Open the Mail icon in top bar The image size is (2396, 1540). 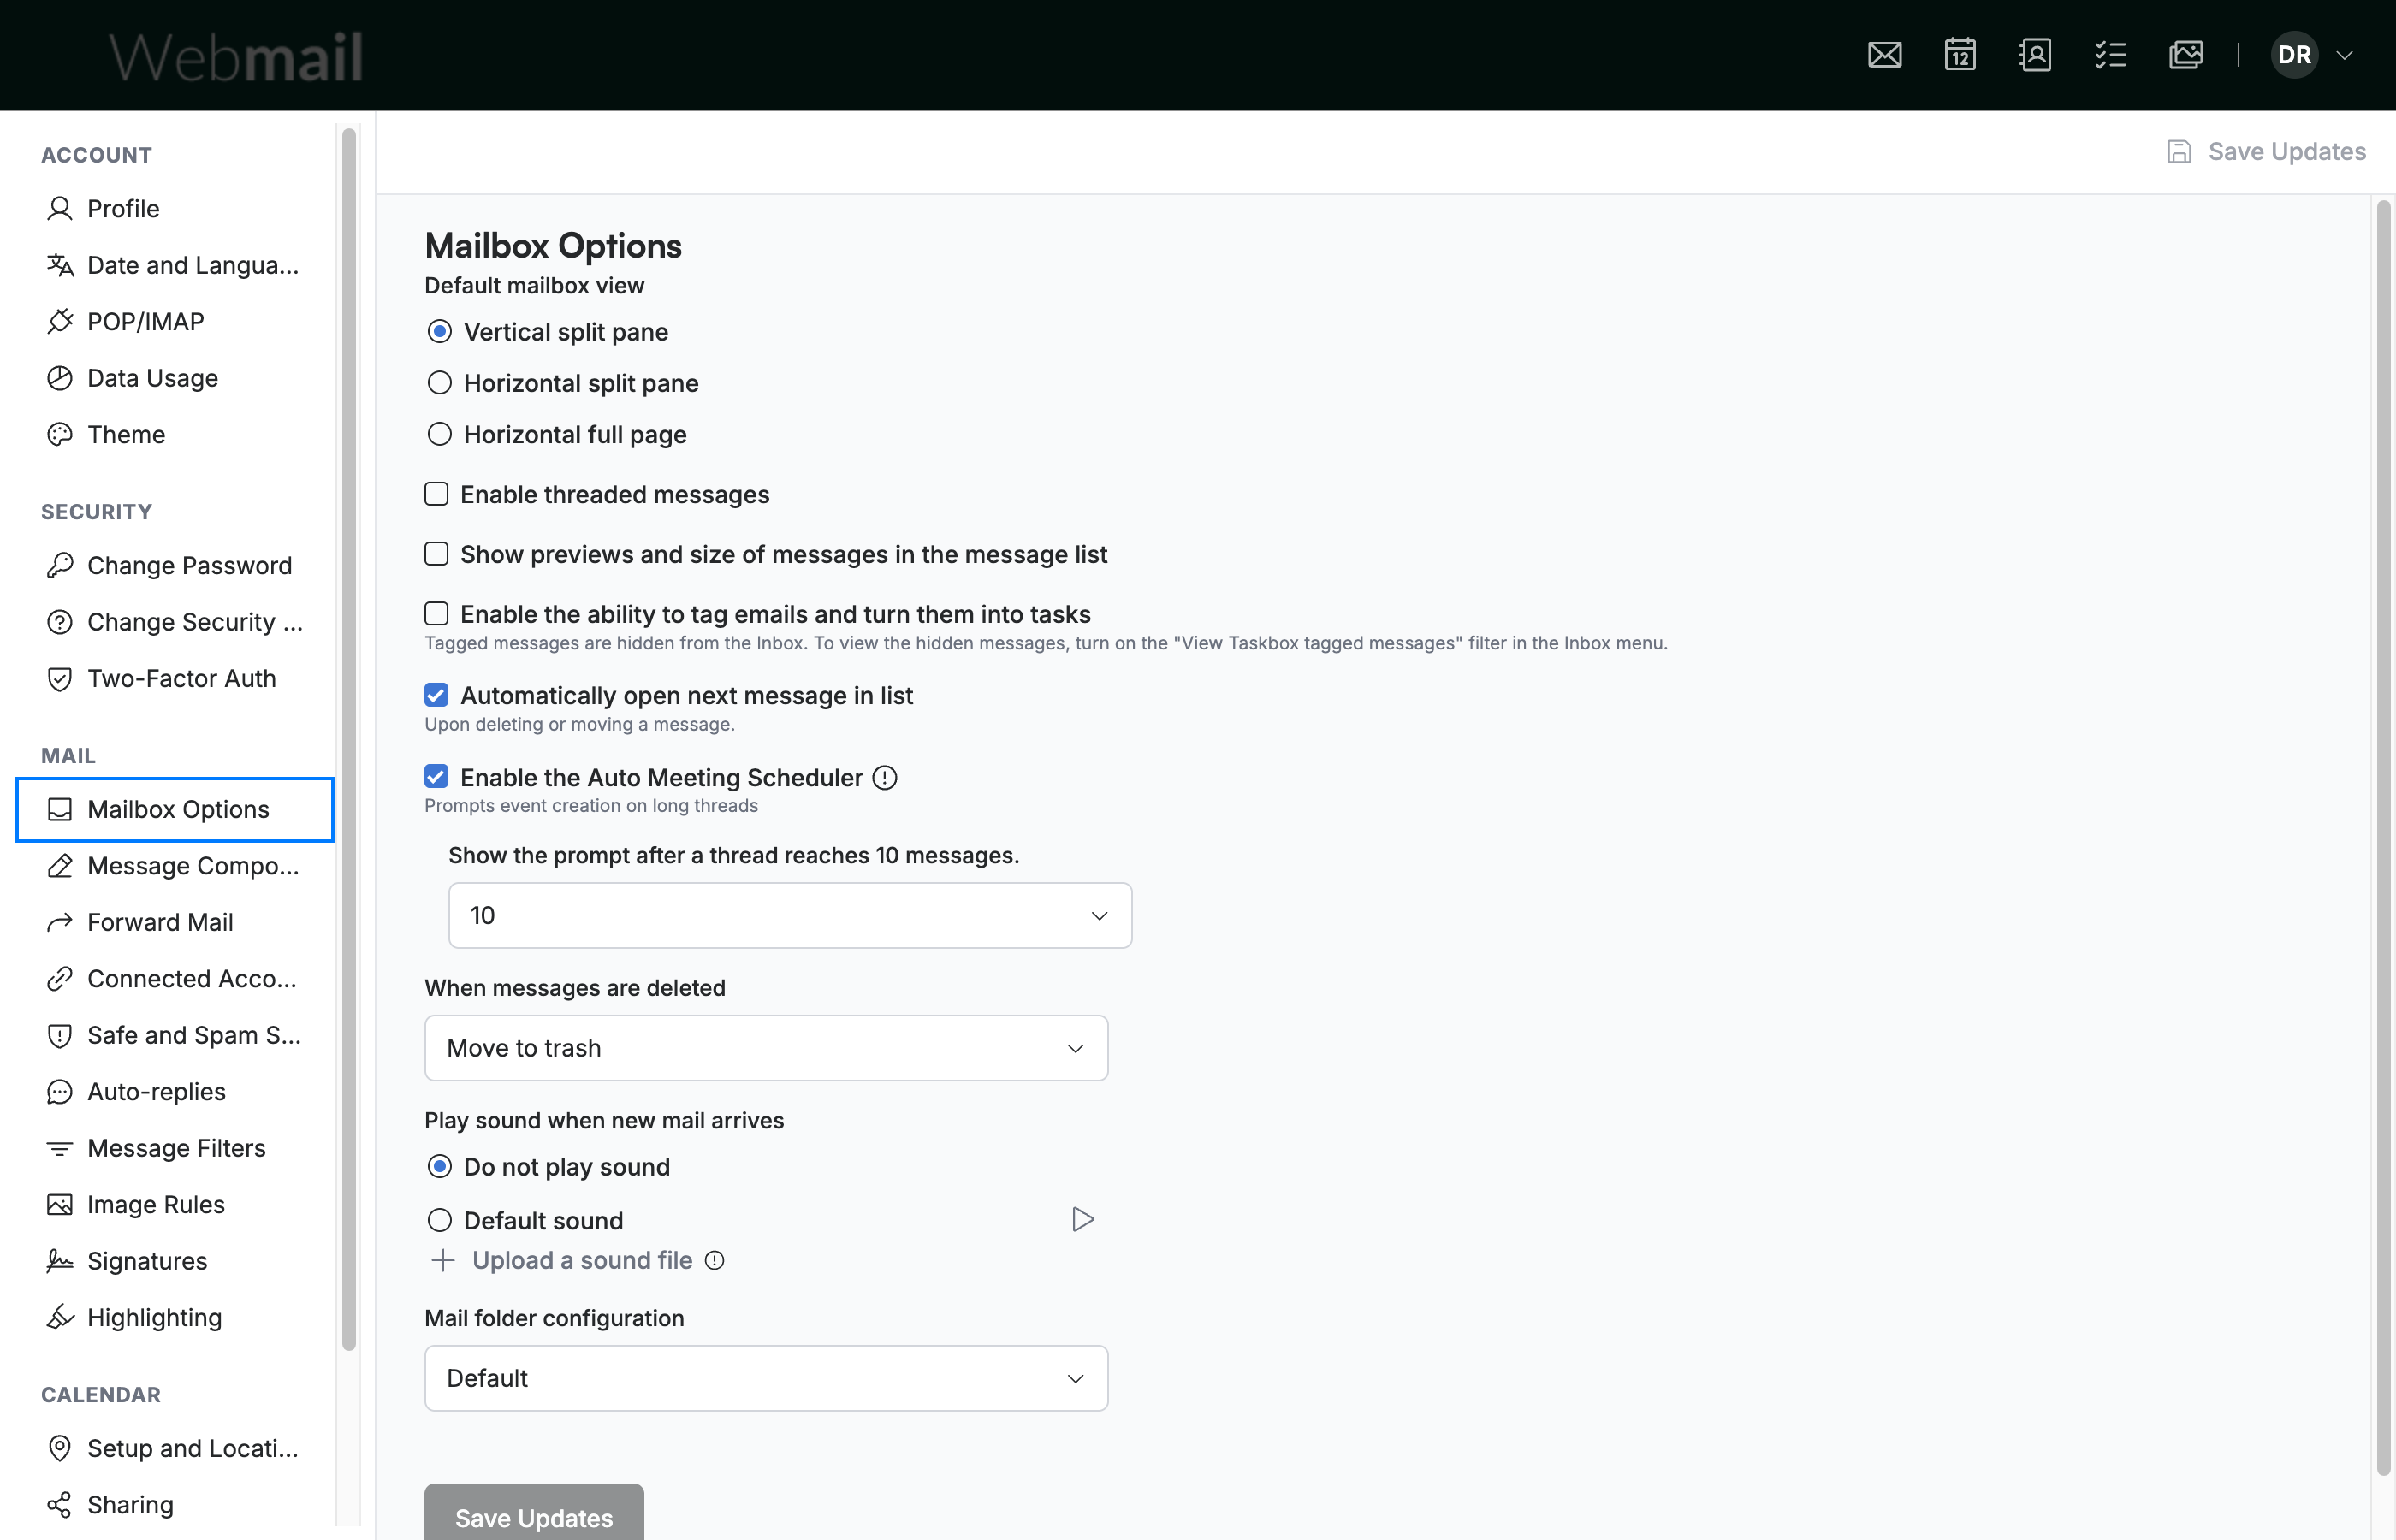[1884, 54]
